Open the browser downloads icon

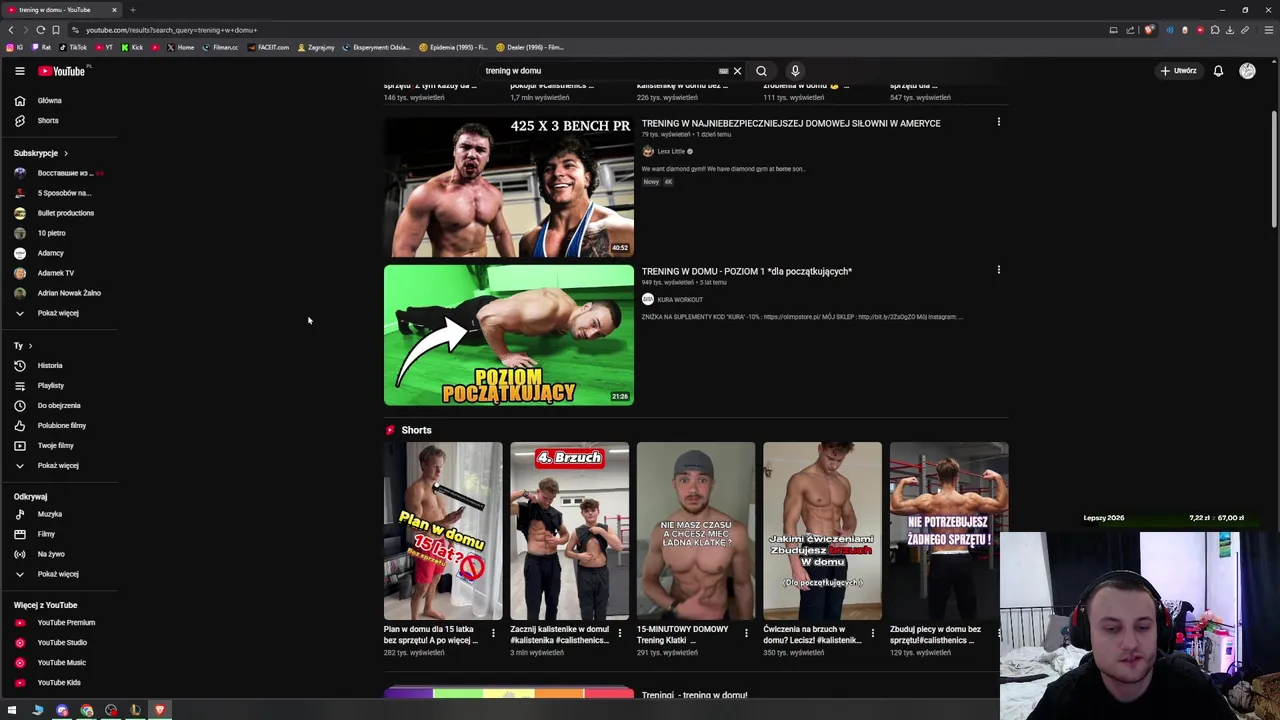point(1230,30)
